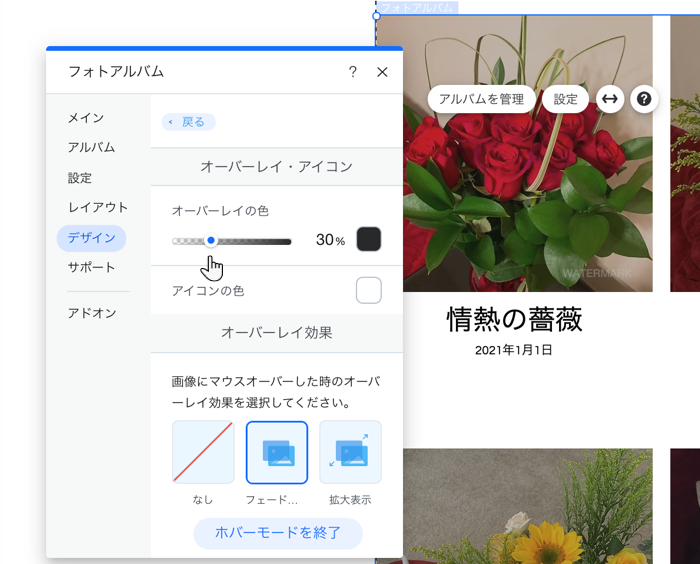The image size is (700, 564).
Task: Close the フォトアルバム settings panel
Action: pos(382,72)
